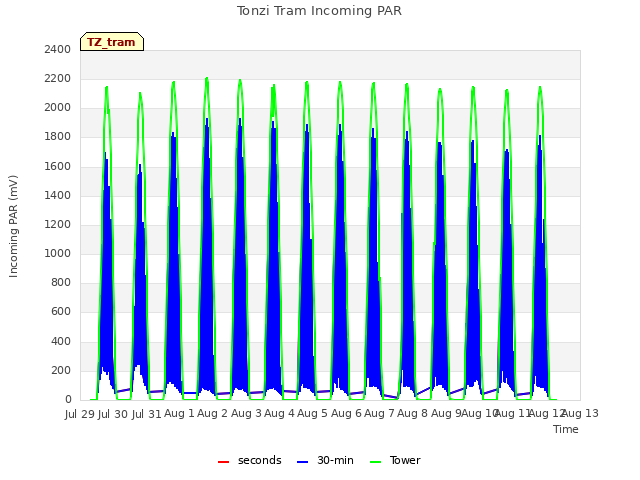This screenshot has height=480, width=640.
Task: Click the Aug 5 x-axis date label
Action: (313, 413)
